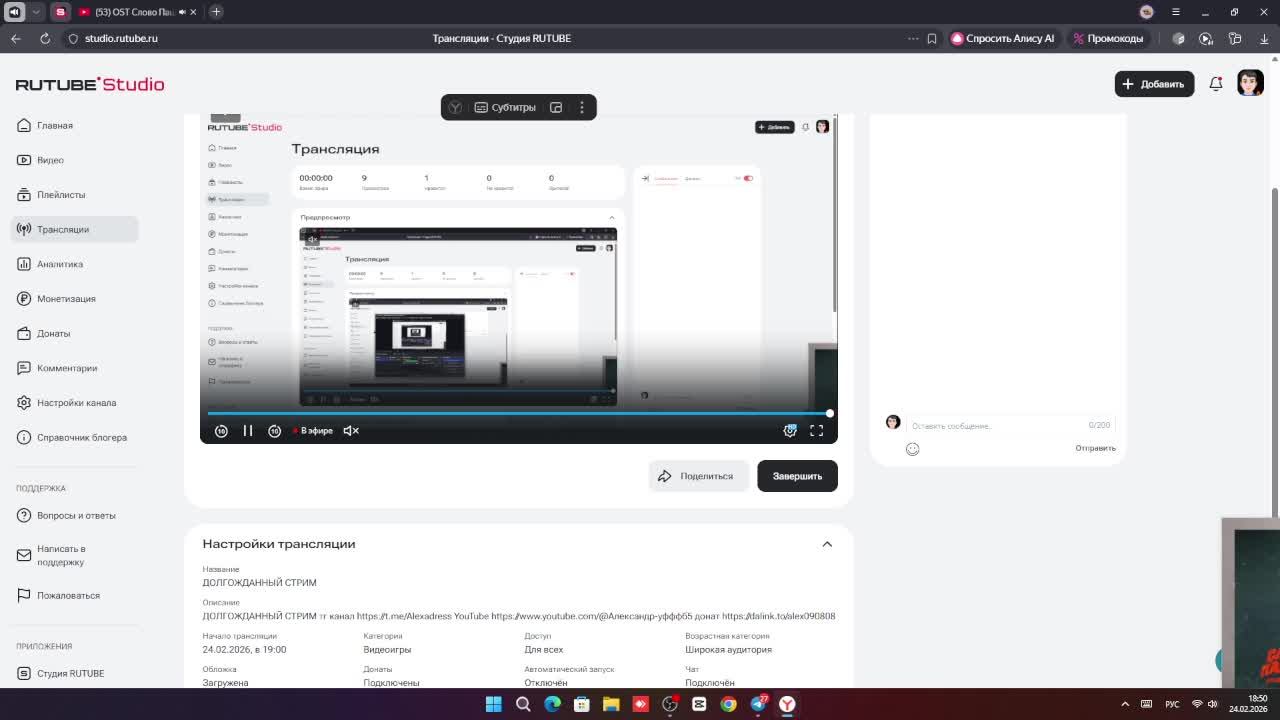
Task: Click picture-in-picture icon in overlay toolbar
Action: coord(556,107)
